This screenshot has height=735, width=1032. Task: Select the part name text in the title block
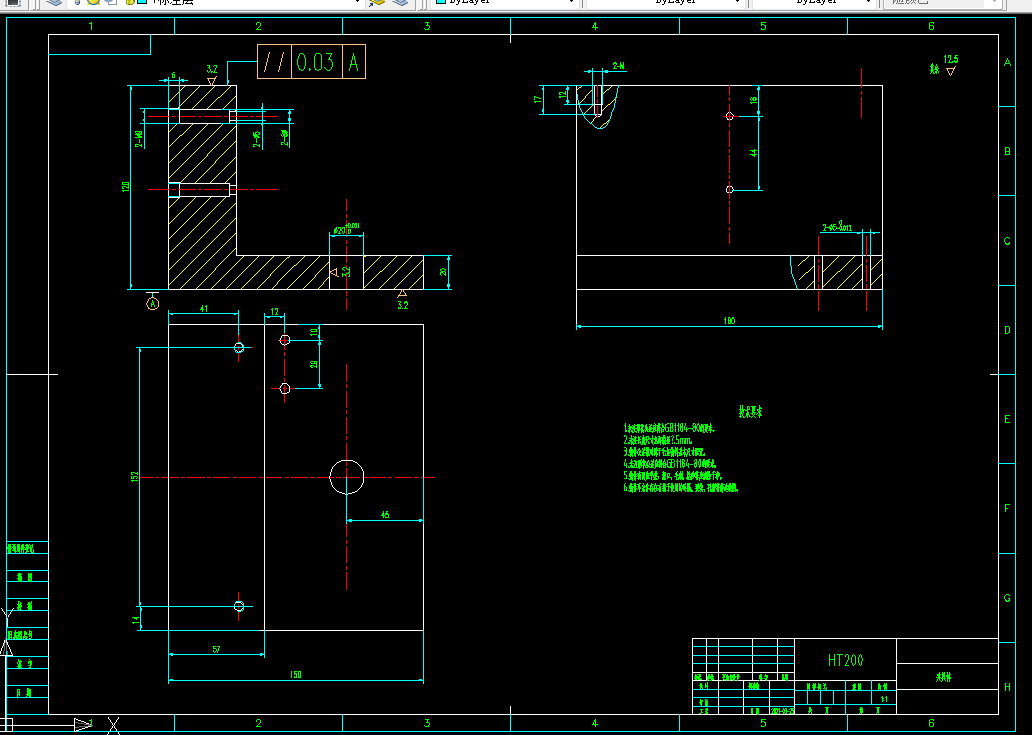click(x=944, y=676)
